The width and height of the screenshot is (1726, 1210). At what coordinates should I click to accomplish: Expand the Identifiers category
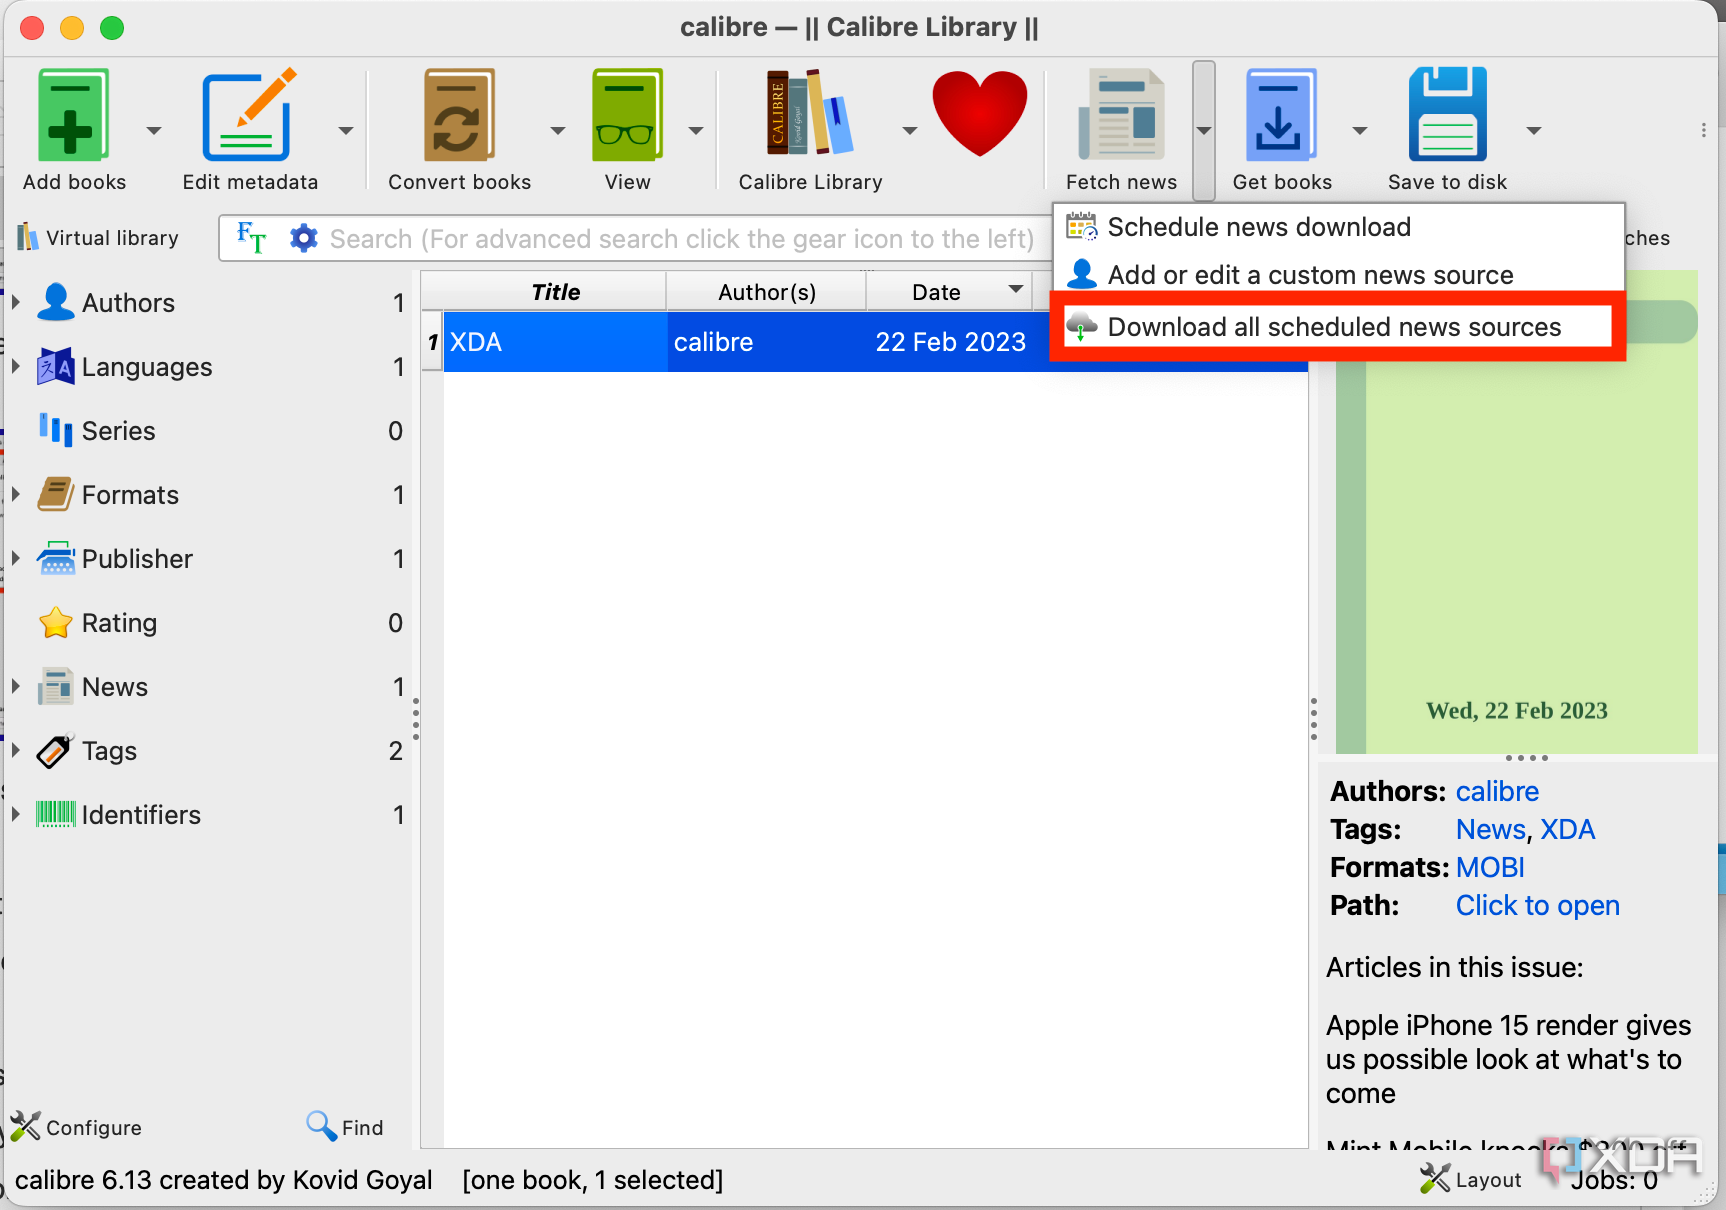coord(16,814)
